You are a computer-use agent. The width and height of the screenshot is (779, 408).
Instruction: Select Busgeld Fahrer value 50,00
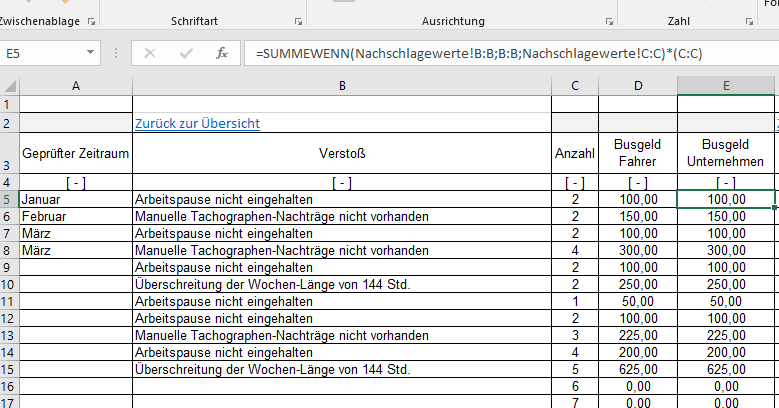click(638, 301)
